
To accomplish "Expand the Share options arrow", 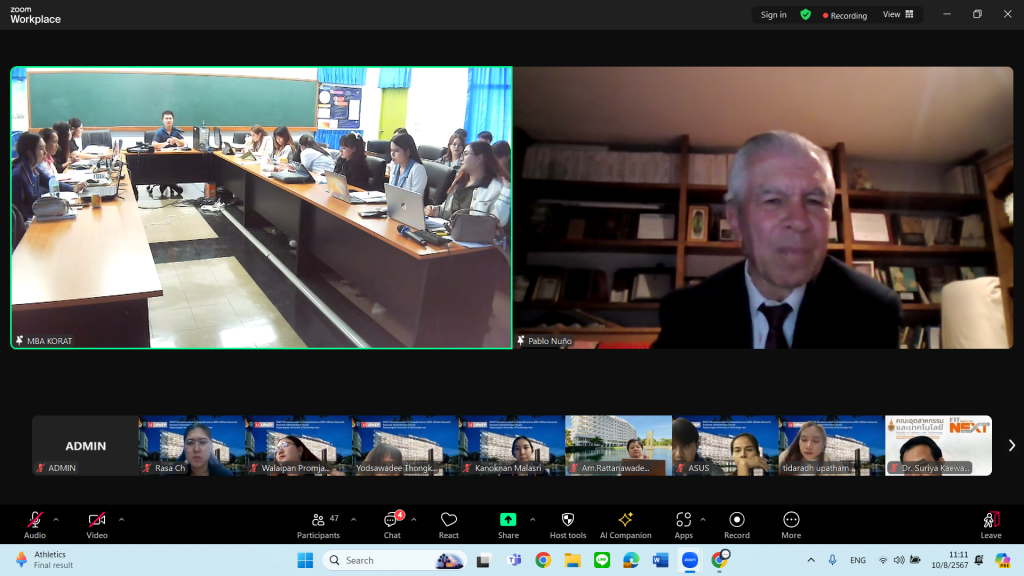I will click(532, 519).
